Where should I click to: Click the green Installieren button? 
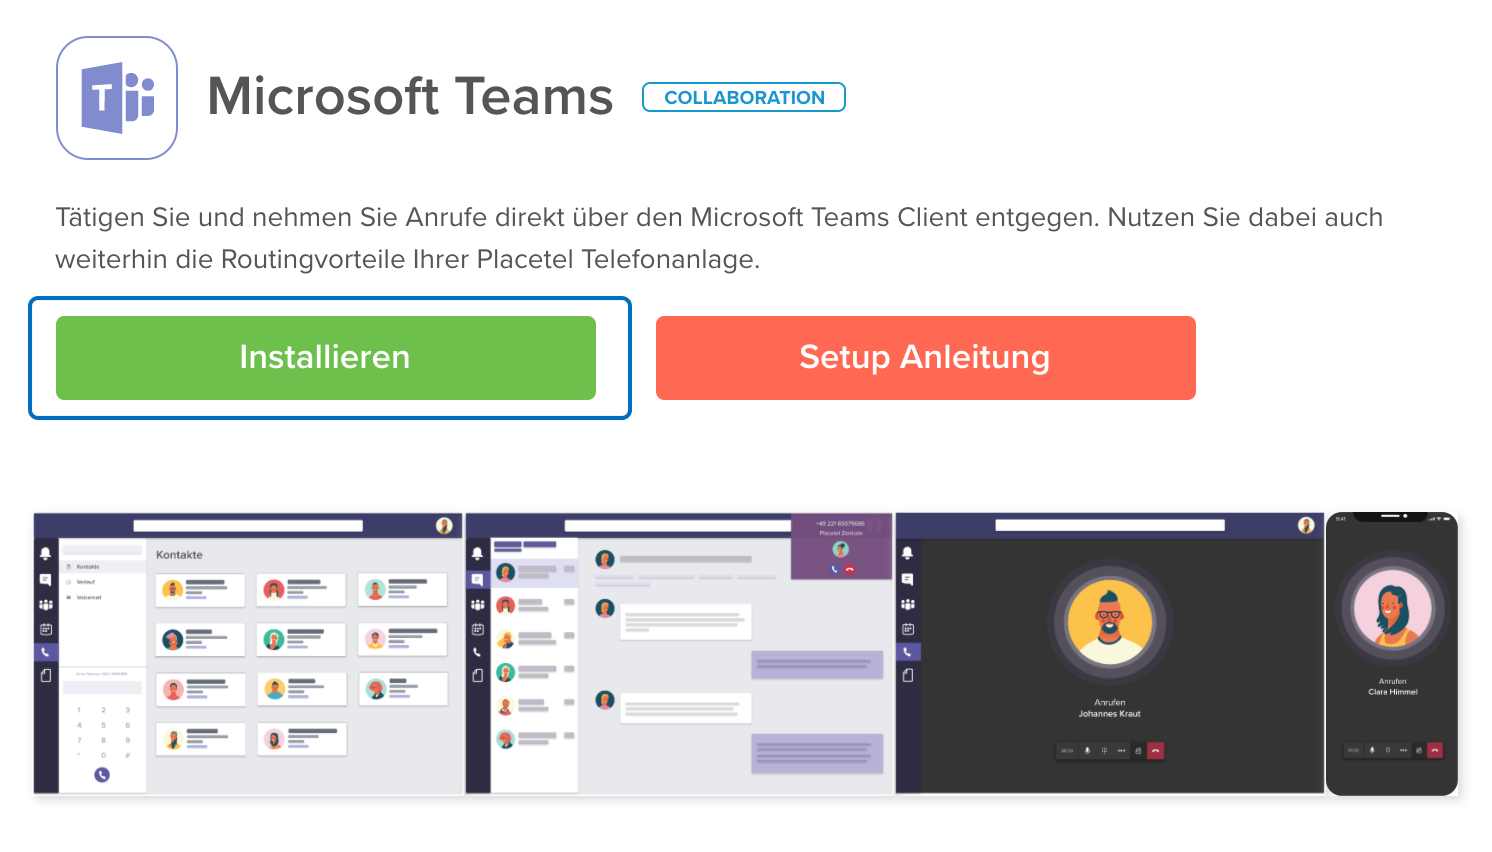(x=326, y=358)
